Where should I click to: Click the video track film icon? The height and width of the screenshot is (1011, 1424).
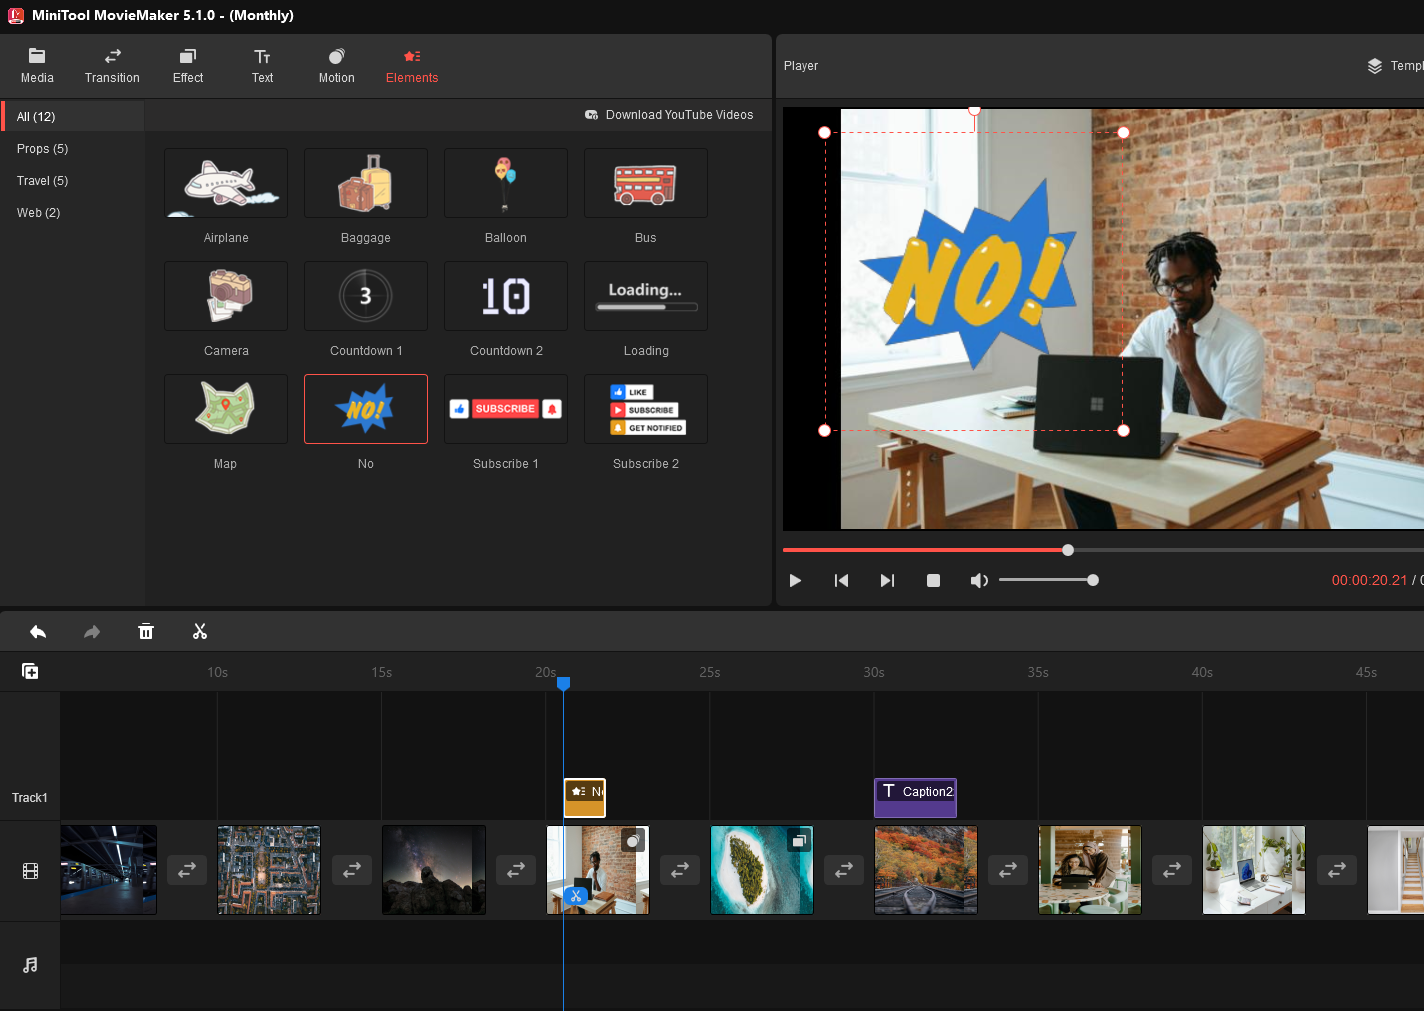[x=30, y=871]
